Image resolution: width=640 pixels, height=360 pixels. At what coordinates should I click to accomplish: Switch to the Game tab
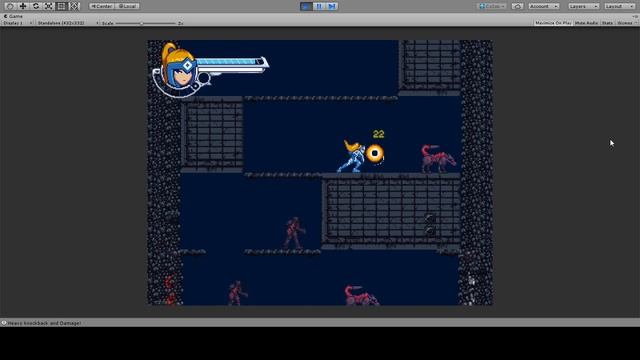click(13, 16)
